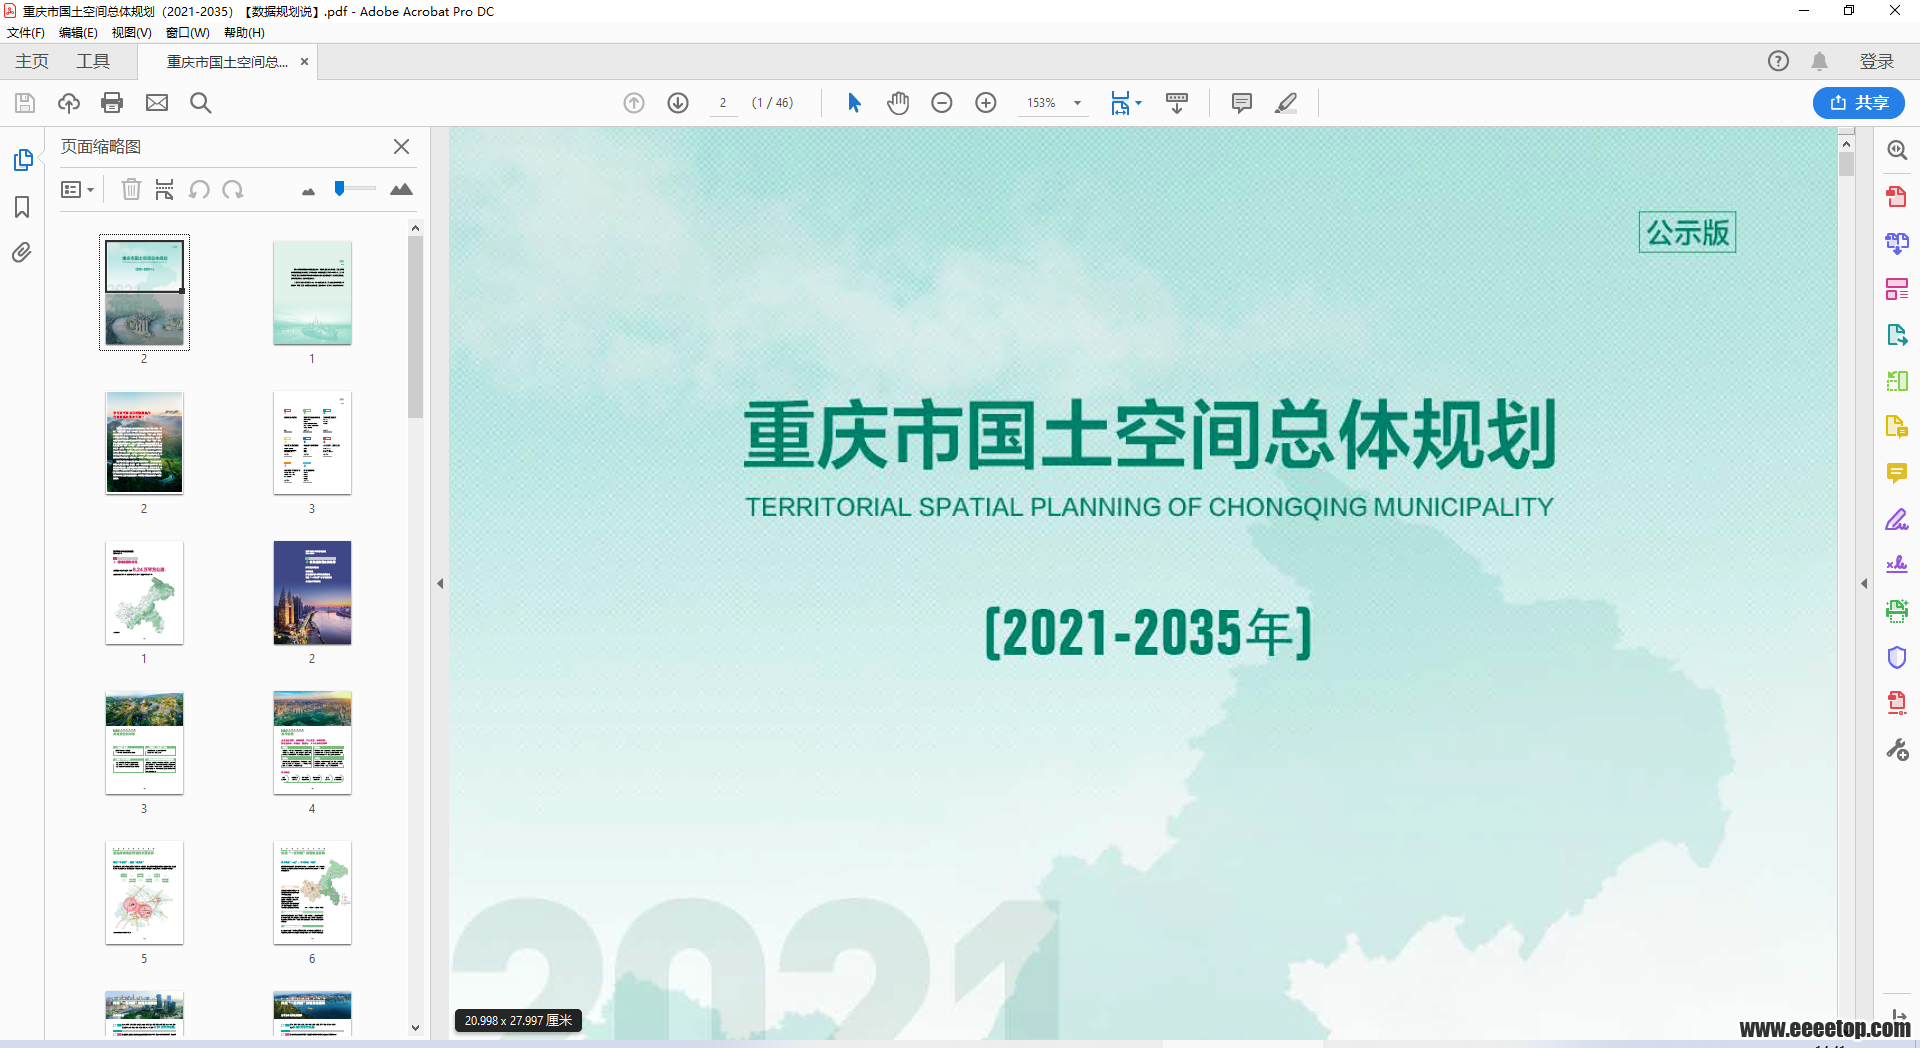Click the read mode scroll icon

1177,103
